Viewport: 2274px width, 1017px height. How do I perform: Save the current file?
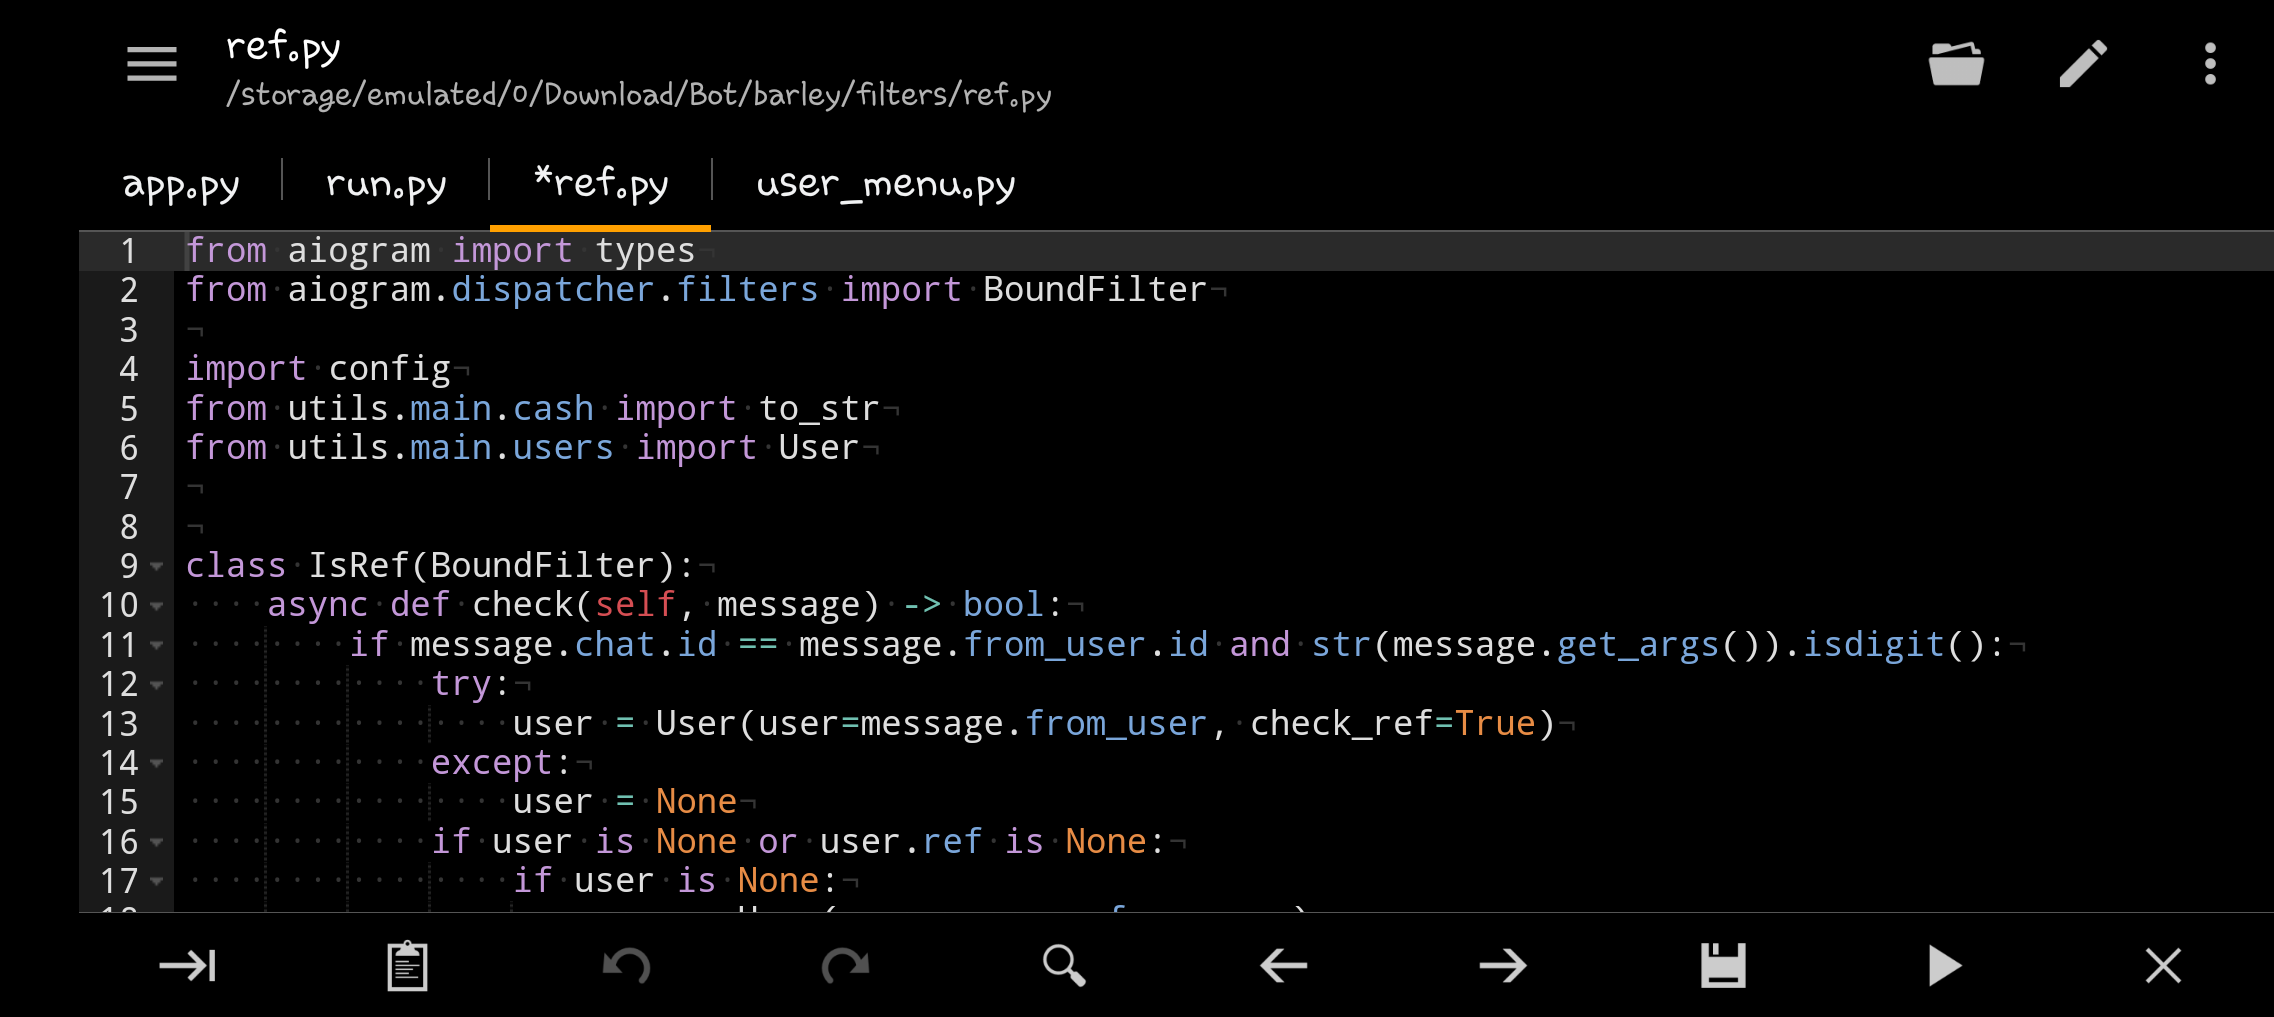(x=1722, y=964)
